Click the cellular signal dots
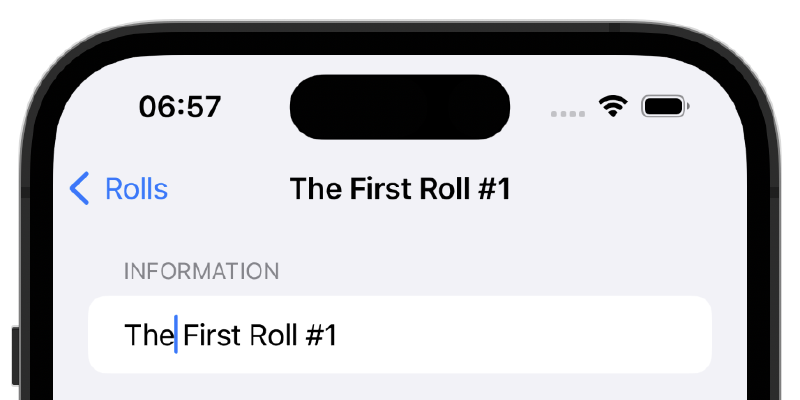The image size is (800, 400). [568, 114]
